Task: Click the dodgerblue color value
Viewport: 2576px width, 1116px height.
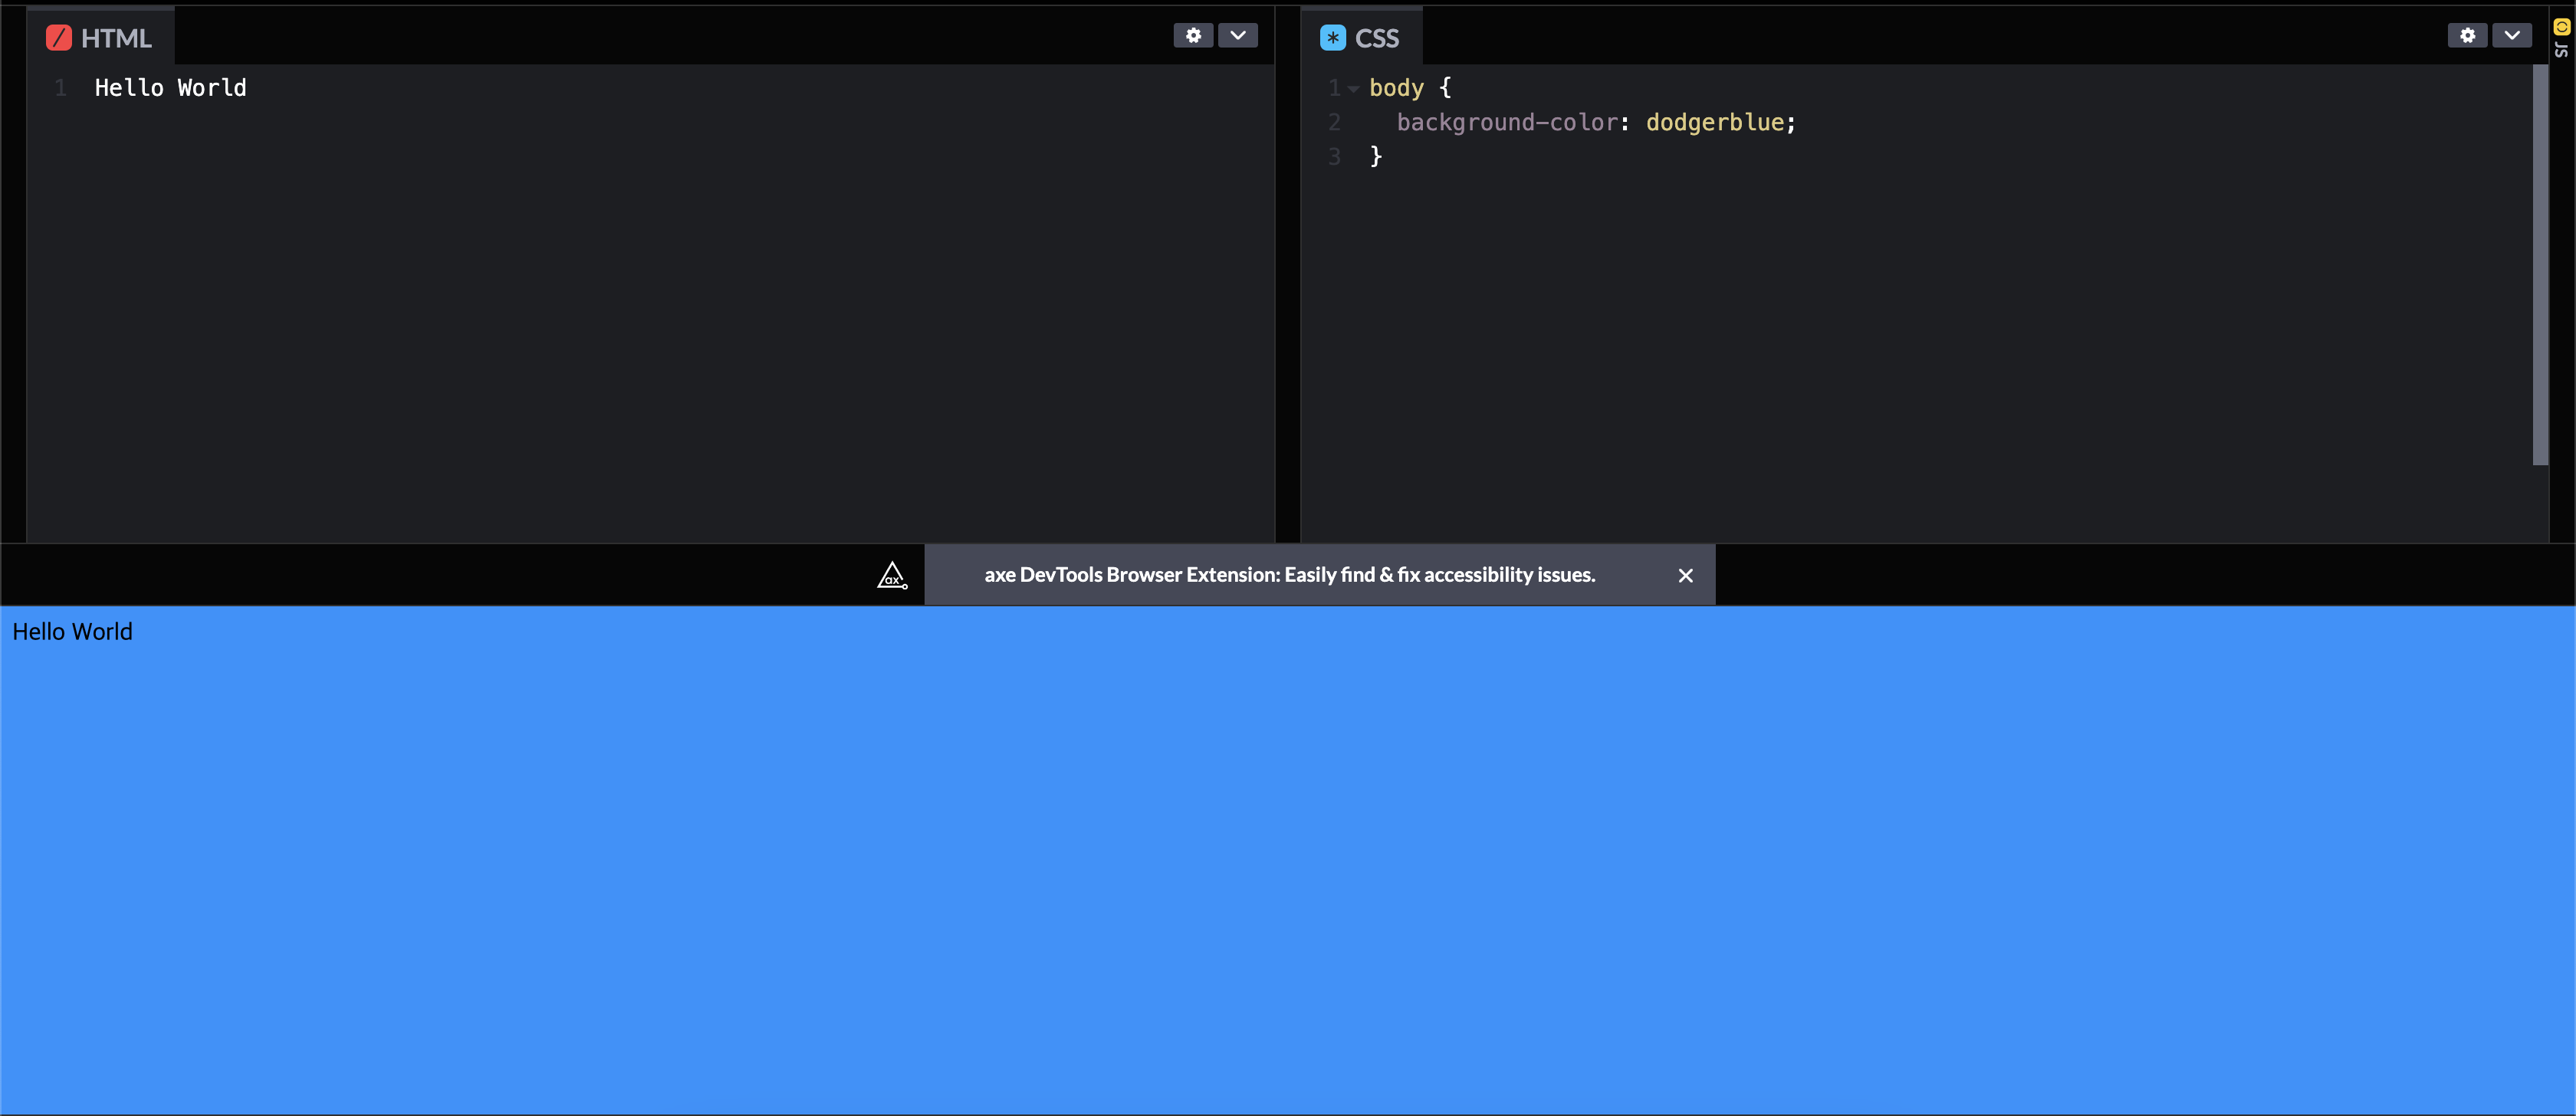Action: pyautogui.click(x=1714, y=122)
